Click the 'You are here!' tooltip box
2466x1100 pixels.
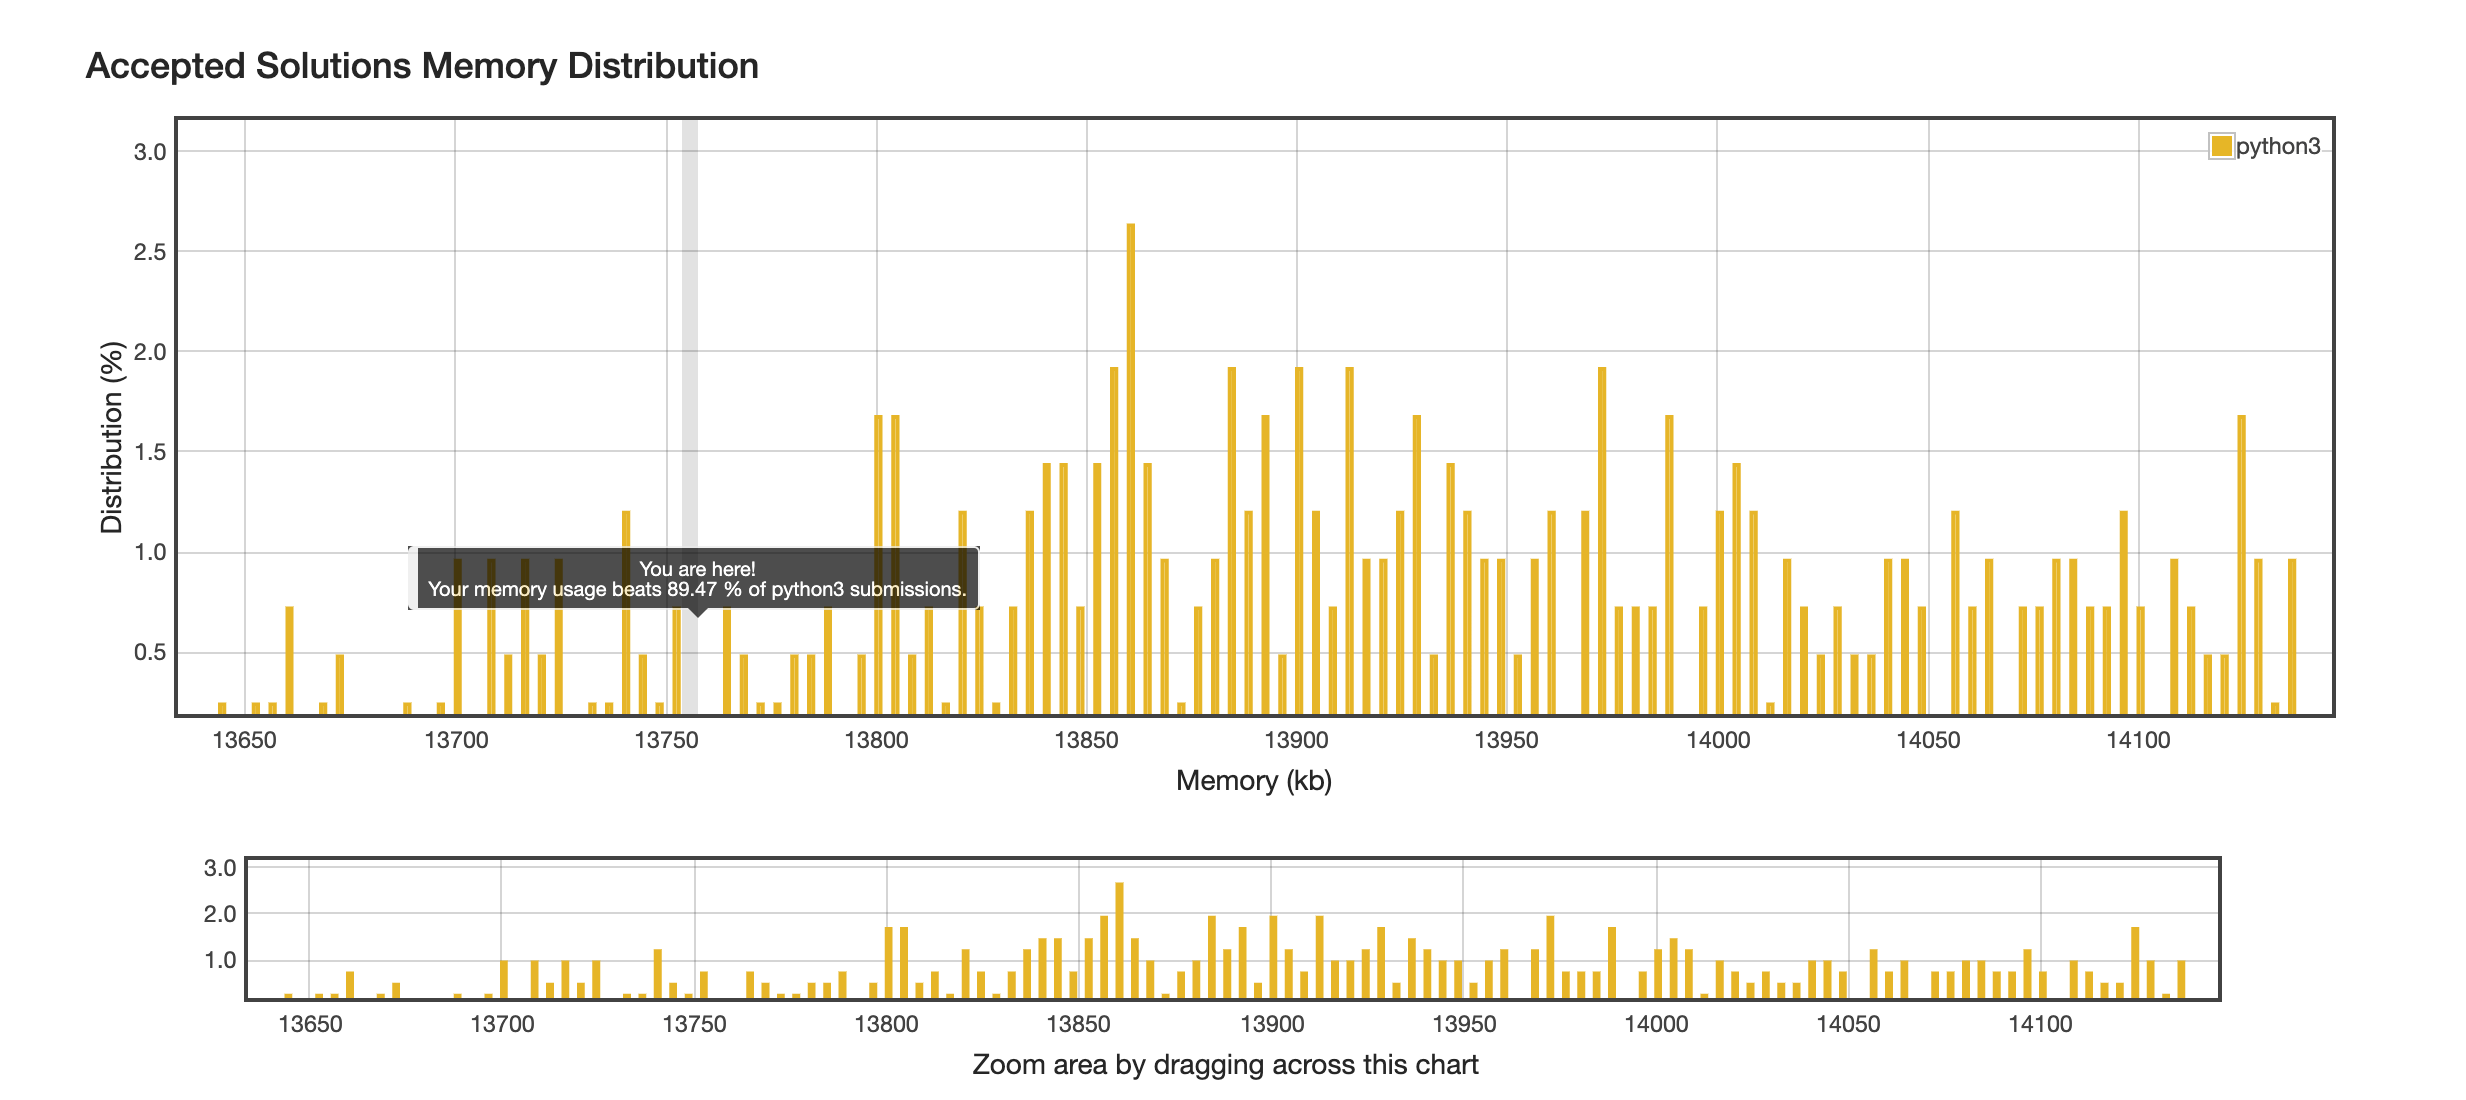click(x=697, y=579)
